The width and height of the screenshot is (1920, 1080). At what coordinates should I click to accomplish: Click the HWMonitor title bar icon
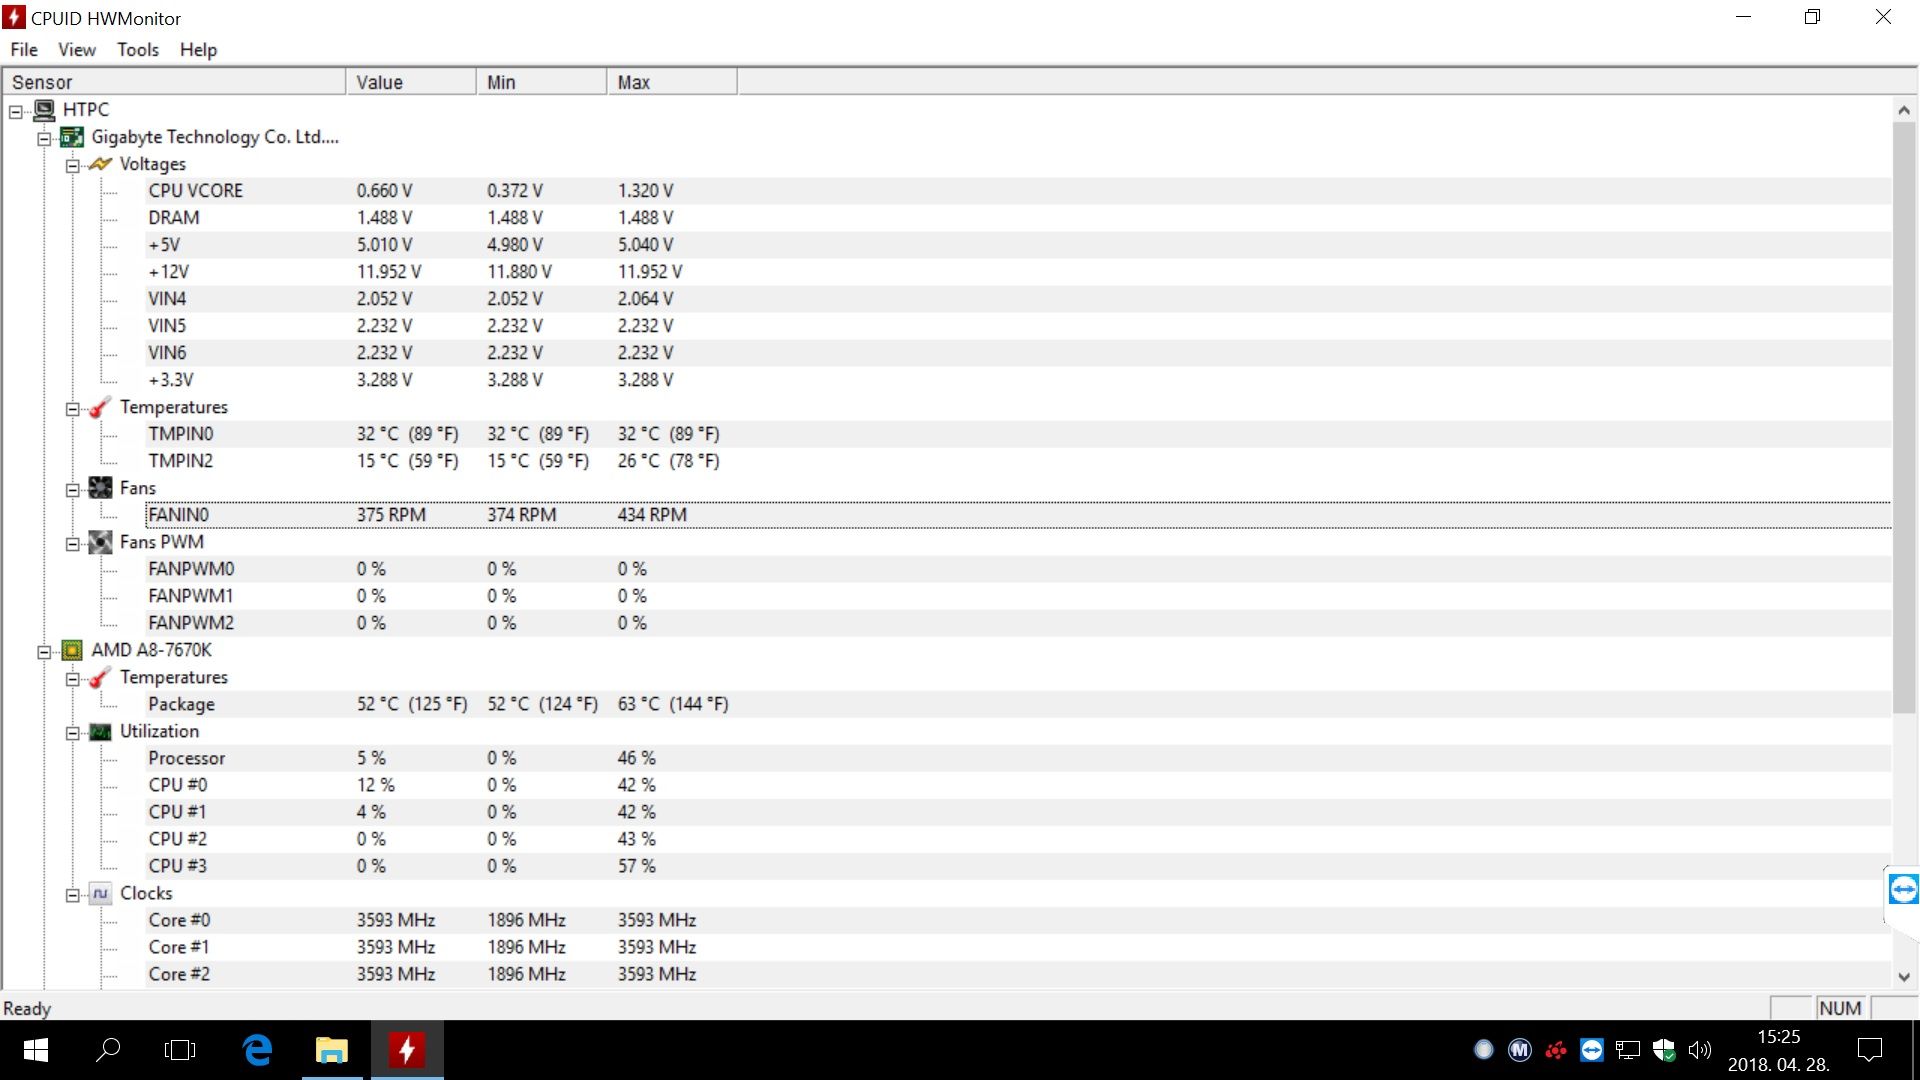[x=14, y=18]
